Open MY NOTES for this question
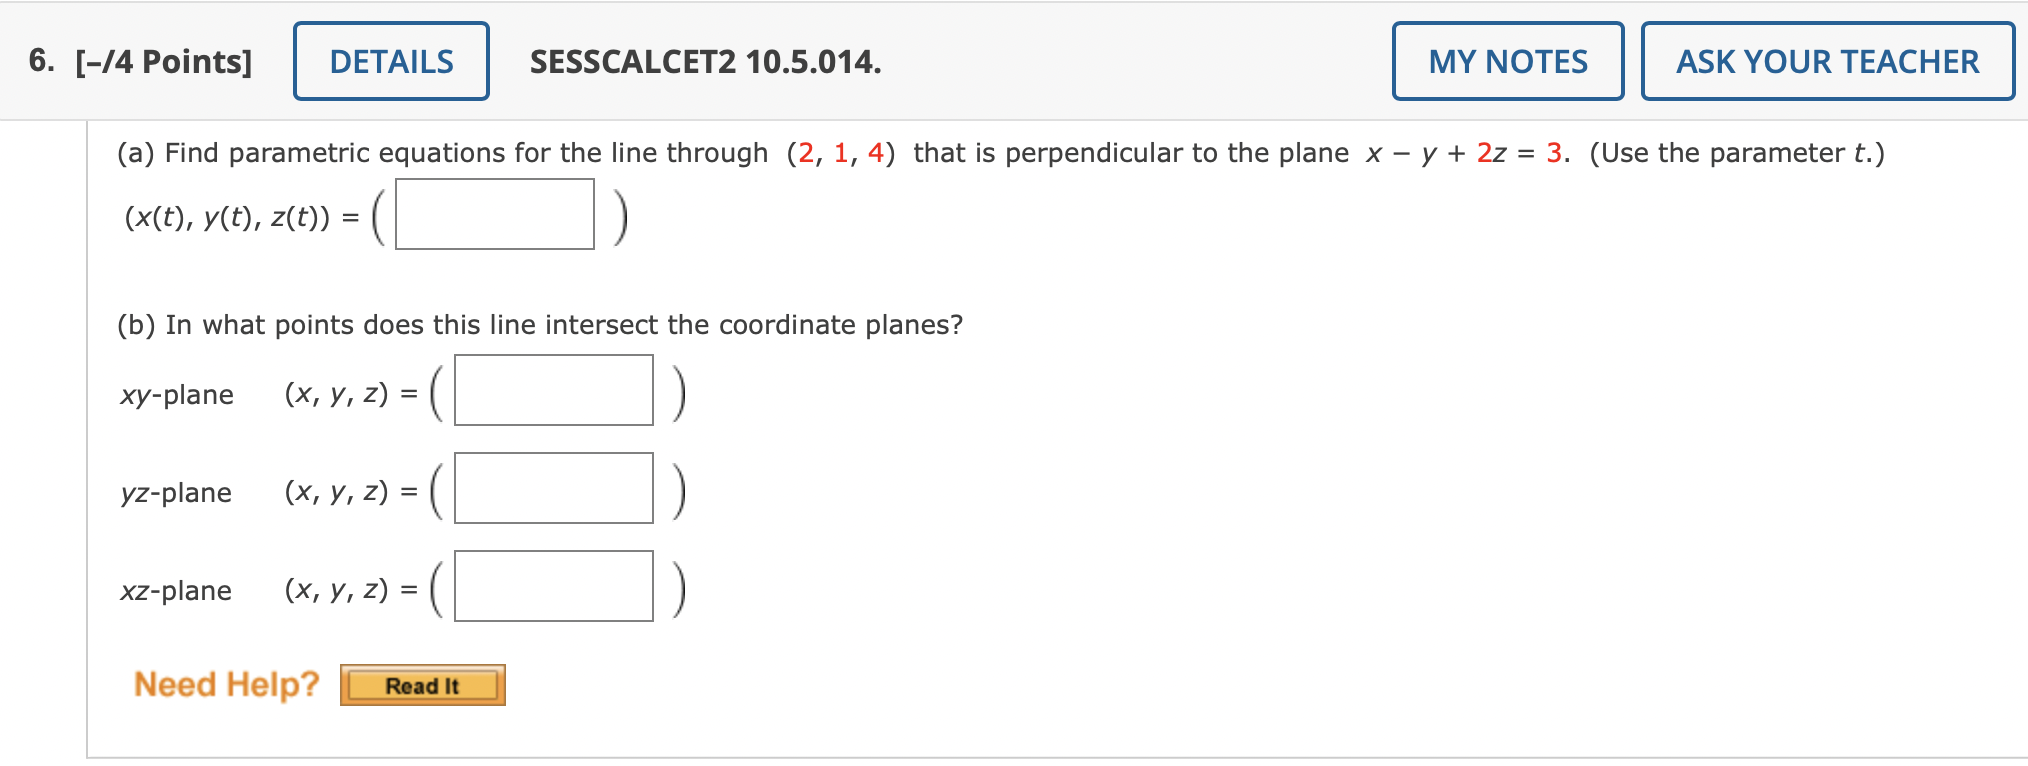 [1507, 61]
